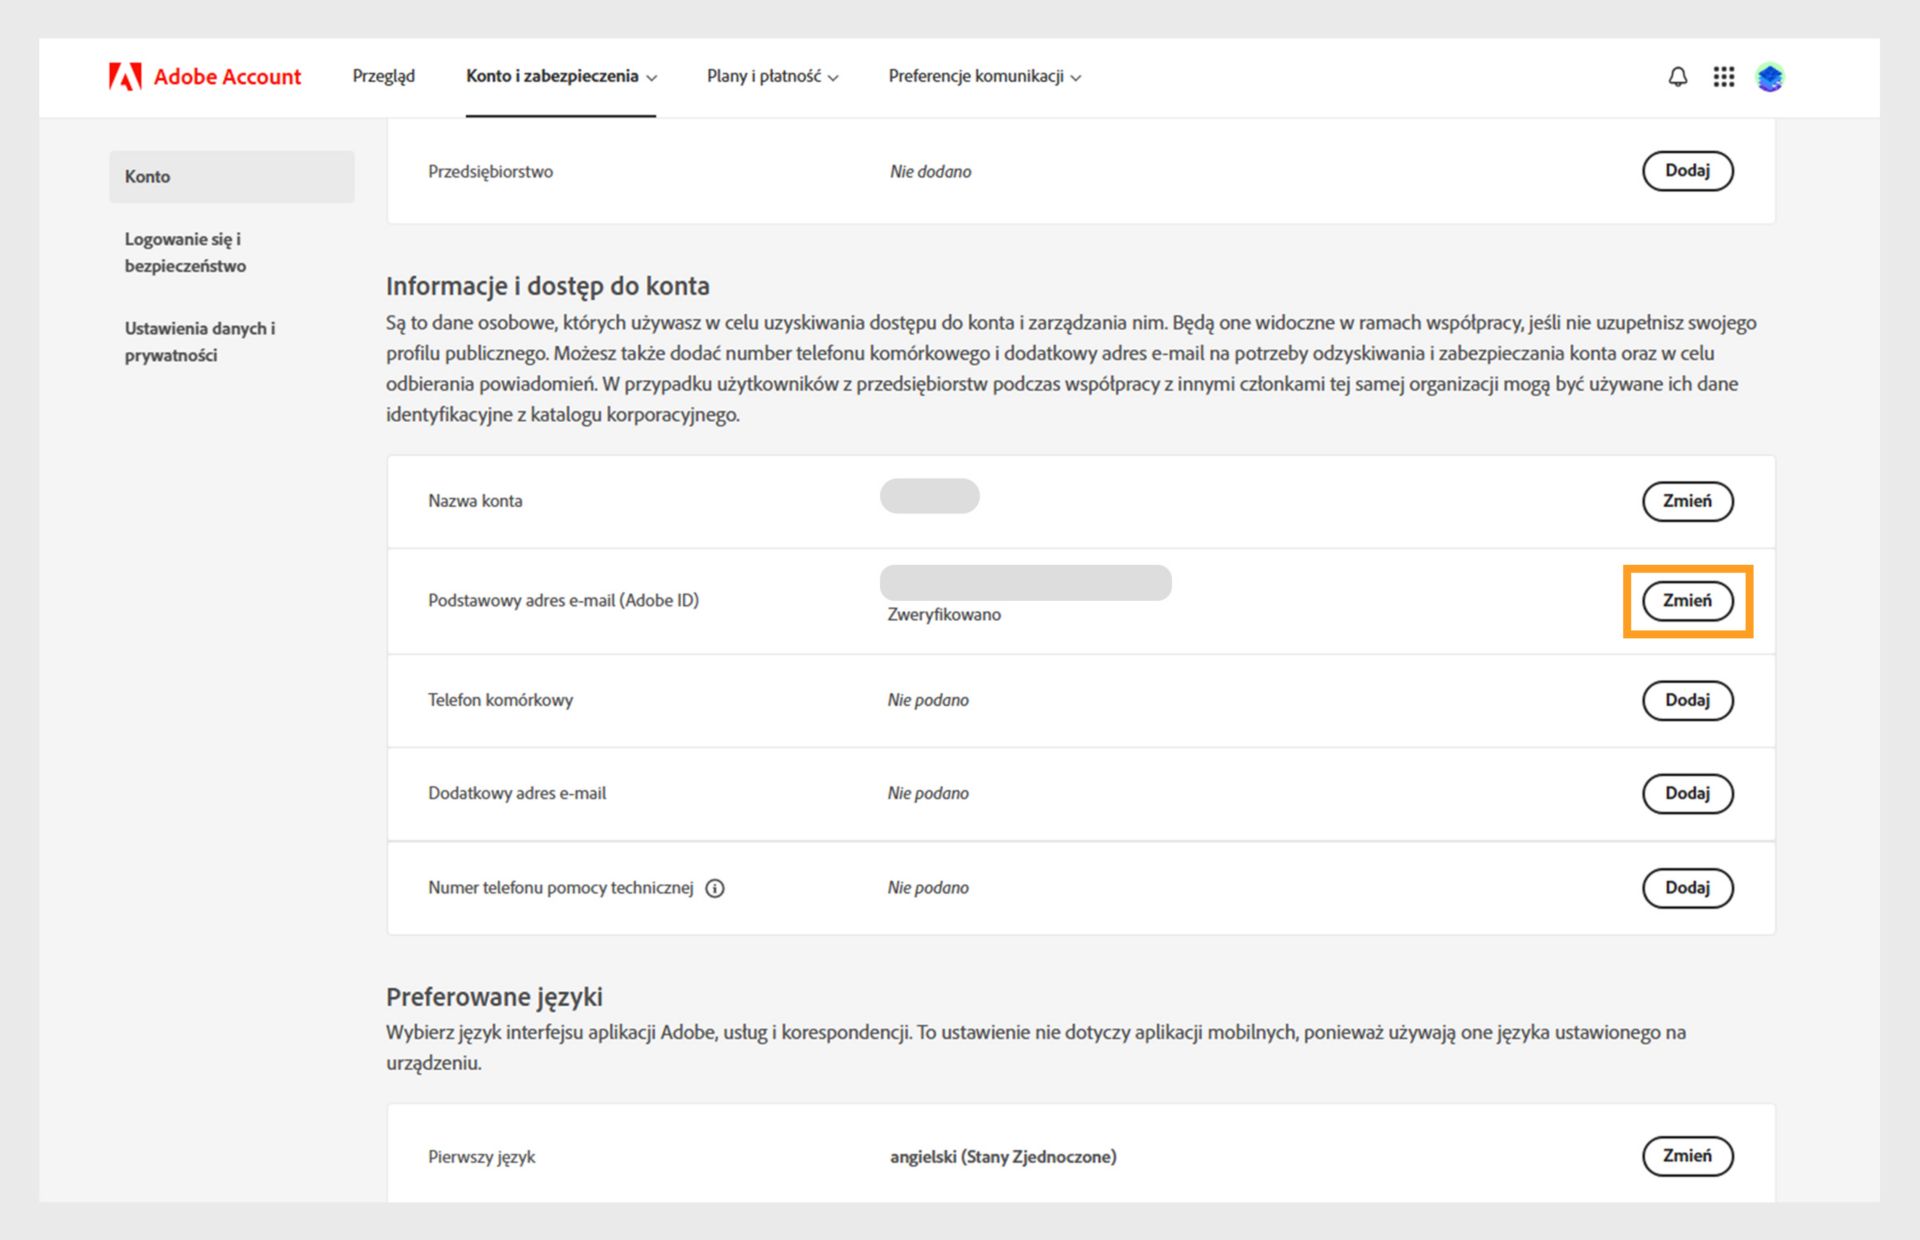Change the Podstawowy adres e-mail

click(x=1687, y=601)
